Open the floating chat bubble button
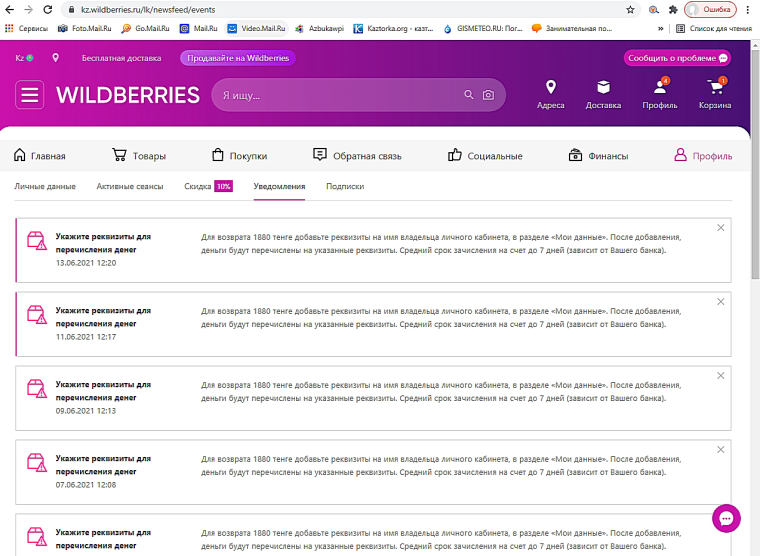The image size is (760, 556). click(726, 518)
